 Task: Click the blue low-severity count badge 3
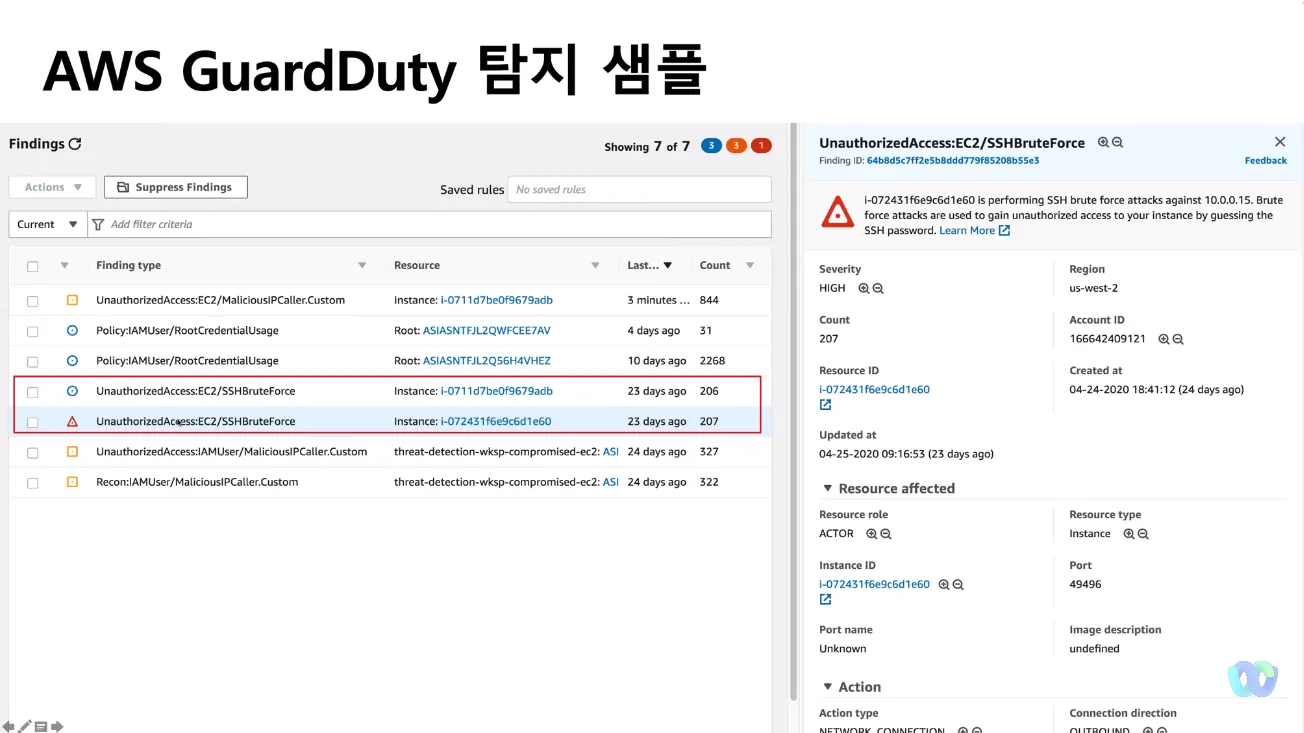(712, 146)
